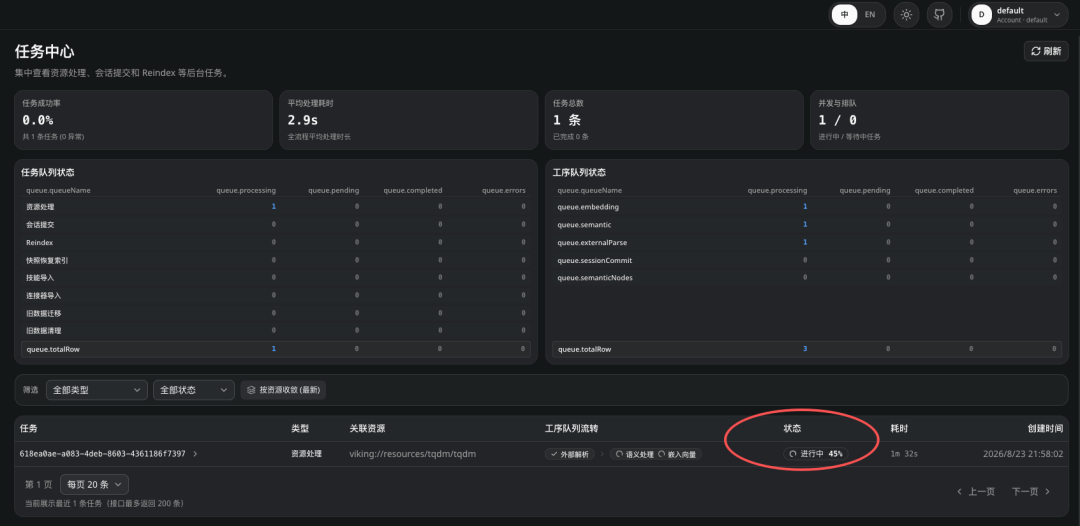Click the spinner icon beside 进行中
1080x526 pixels.
click(x=793, y=454)
